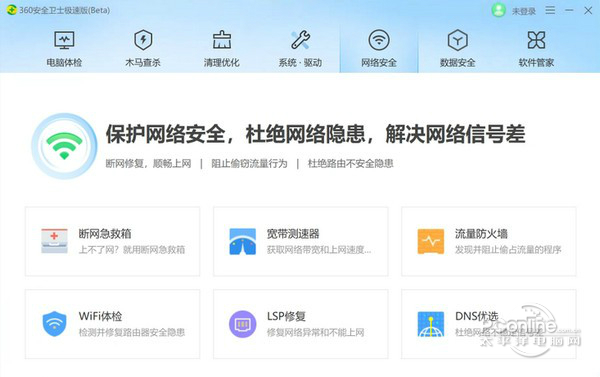Launch 流量防火墙 by its title
Viewport: 600px width, 377px height.
[x=481, y=233]
